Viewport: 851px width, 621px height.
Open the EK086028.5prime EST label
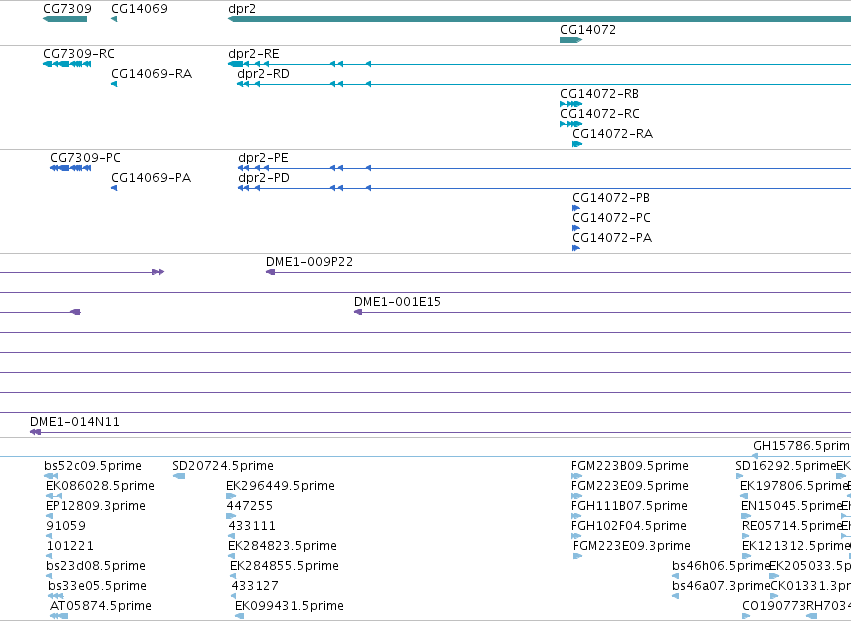[x=100, y=486]
